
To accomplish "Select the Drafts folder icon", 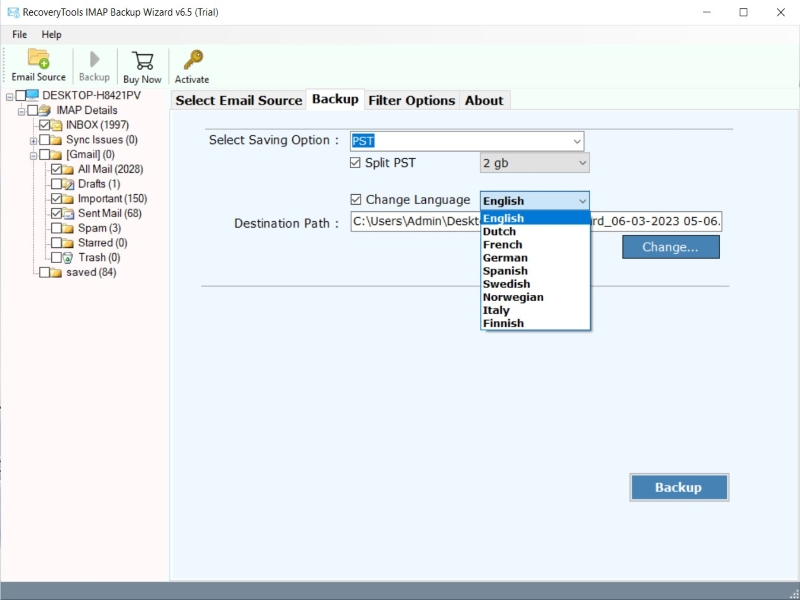I will click(68, 184).
